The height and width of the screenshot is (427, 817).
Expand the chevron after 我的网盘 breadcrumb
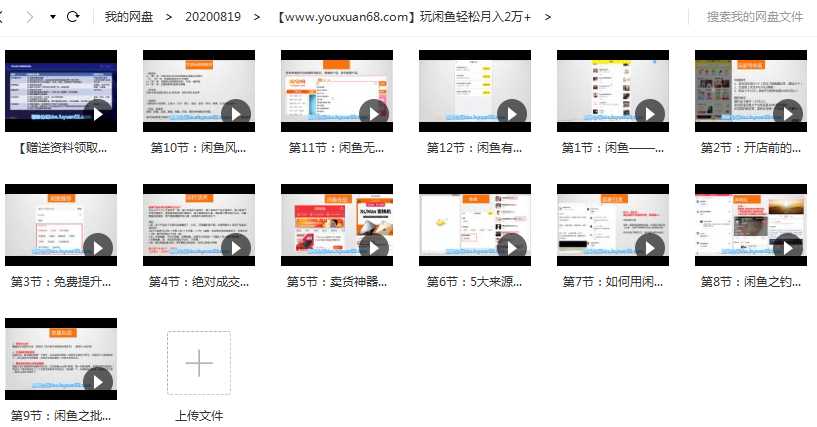pos(167,17)
